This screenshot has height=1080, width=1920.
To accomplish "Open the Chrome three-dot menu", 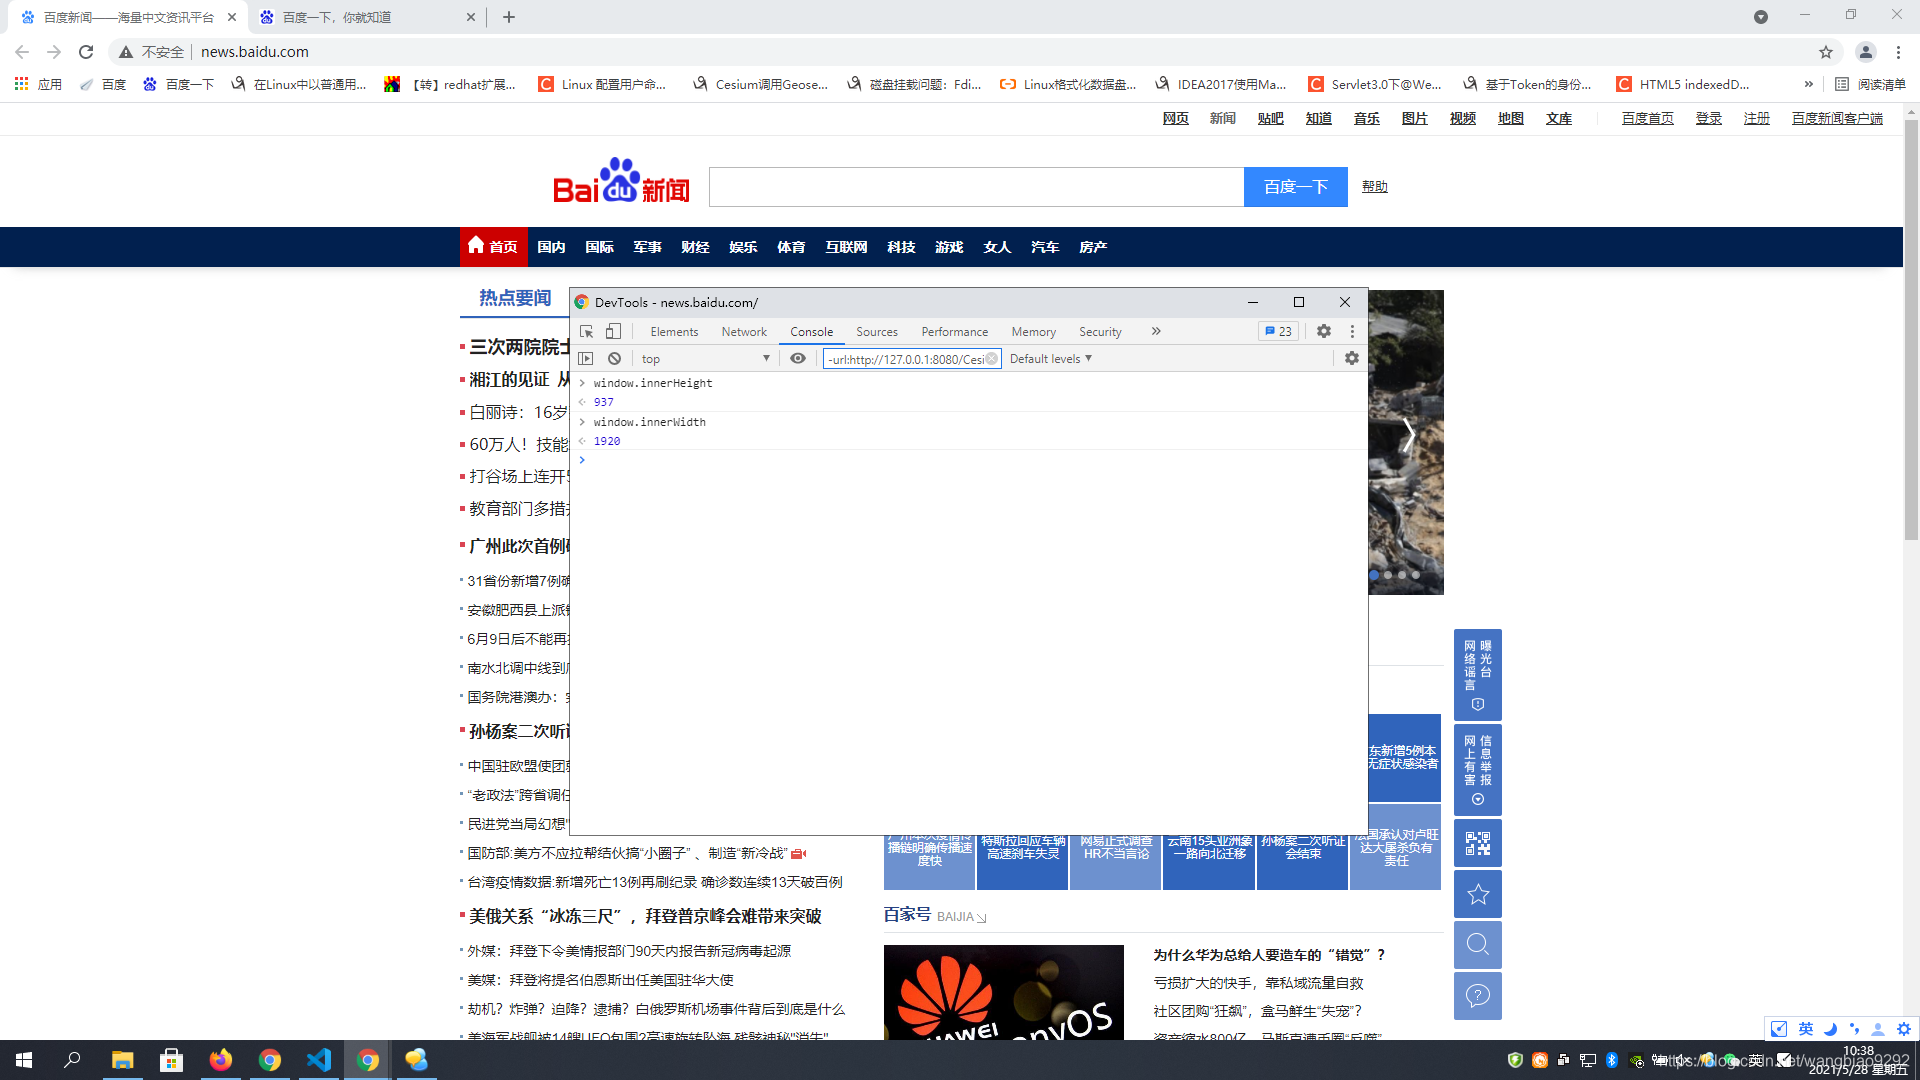I will tap(1898, 52).
